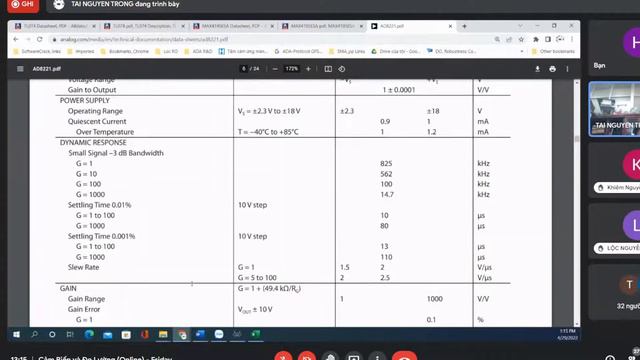Viewport: 640px width, 360px height.
Task: Go back in Chrome browser
Action: pos(16,39)
